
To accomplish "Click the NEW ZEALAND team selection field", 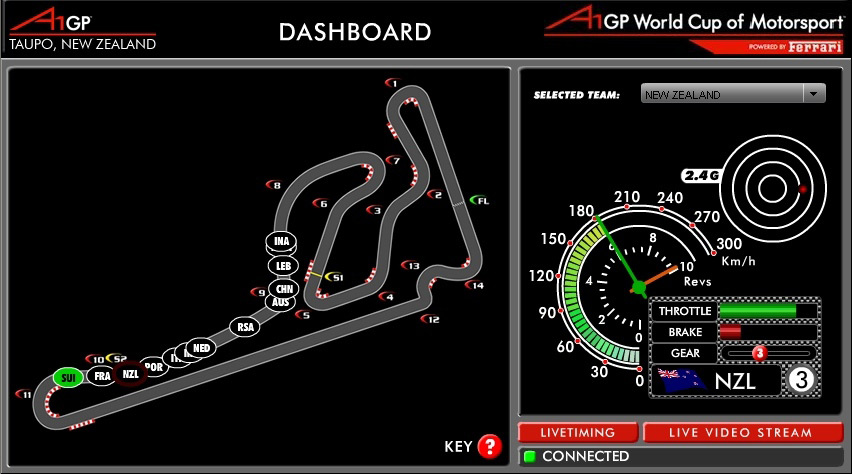I will point(720,94).
